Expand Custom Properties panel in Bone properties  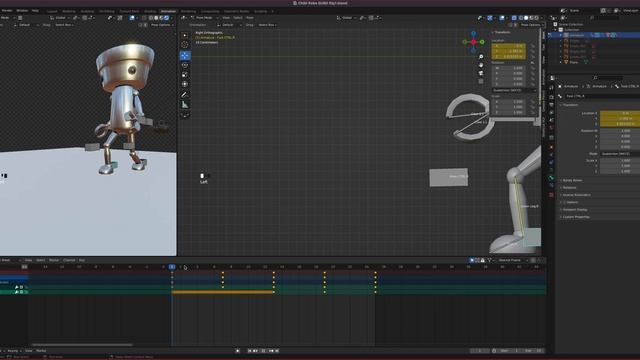[x=576, y=217]
